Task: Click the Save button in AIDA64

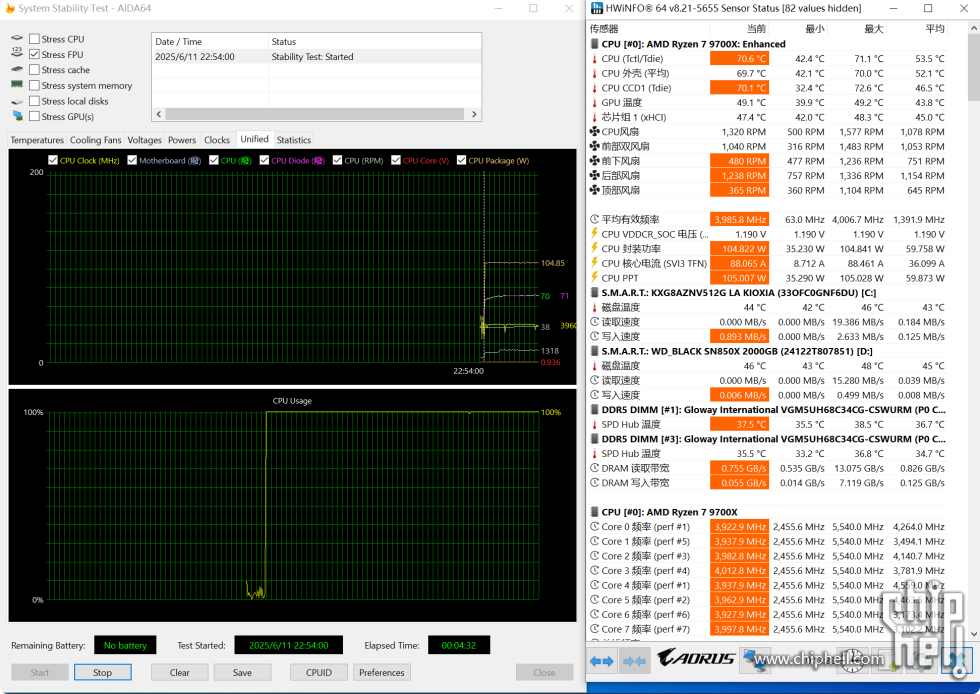Action: pos(242,672)
